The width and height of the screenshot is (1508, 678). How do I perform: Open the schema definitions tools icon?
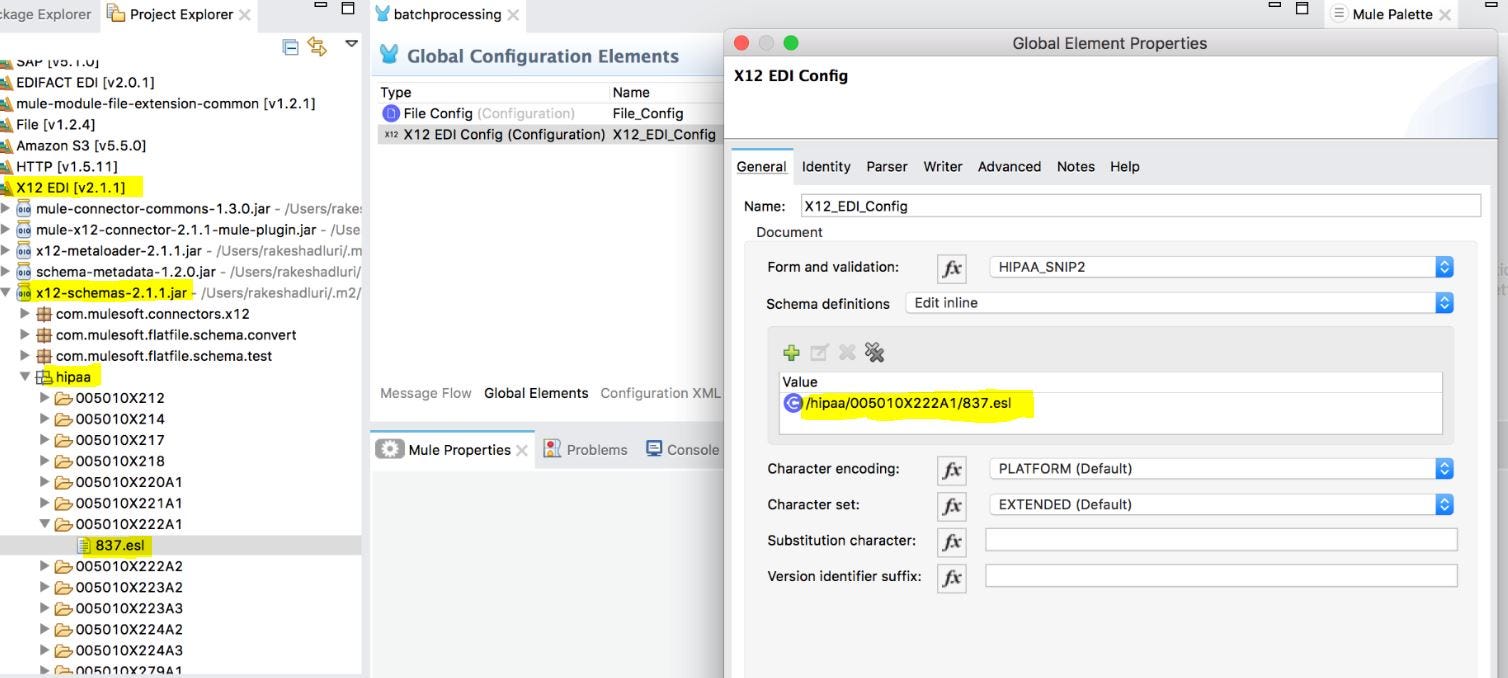click(x=874, y=352)
